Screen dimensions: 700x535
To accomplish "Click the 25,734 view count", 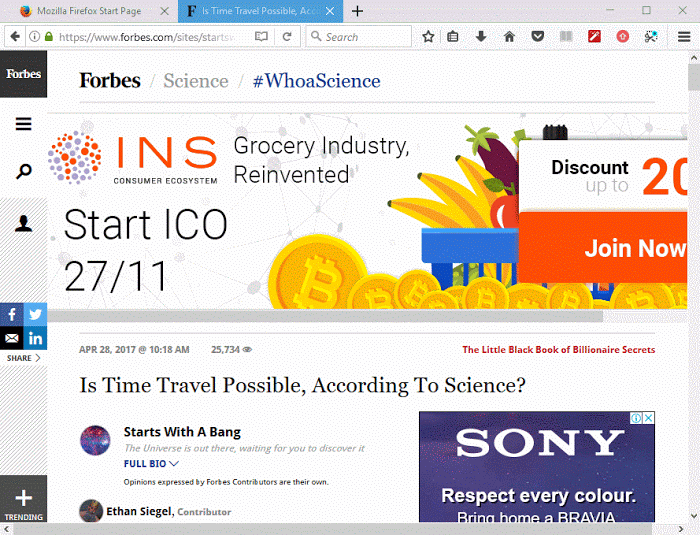I will click(x=231, y=350).
